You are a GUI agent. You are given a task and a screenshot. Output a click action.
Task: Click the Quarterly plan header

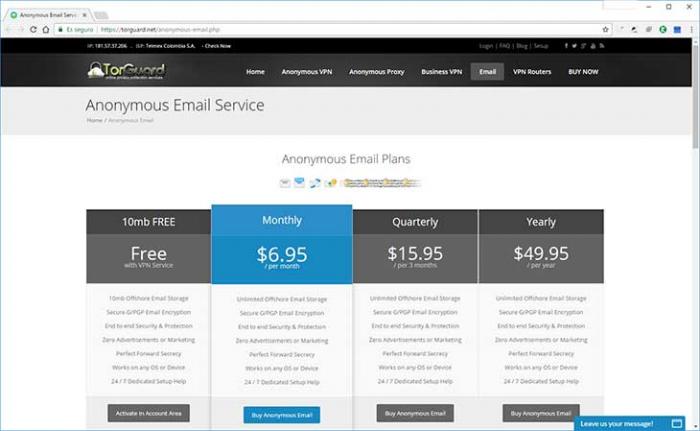click(x=415, y=222)
